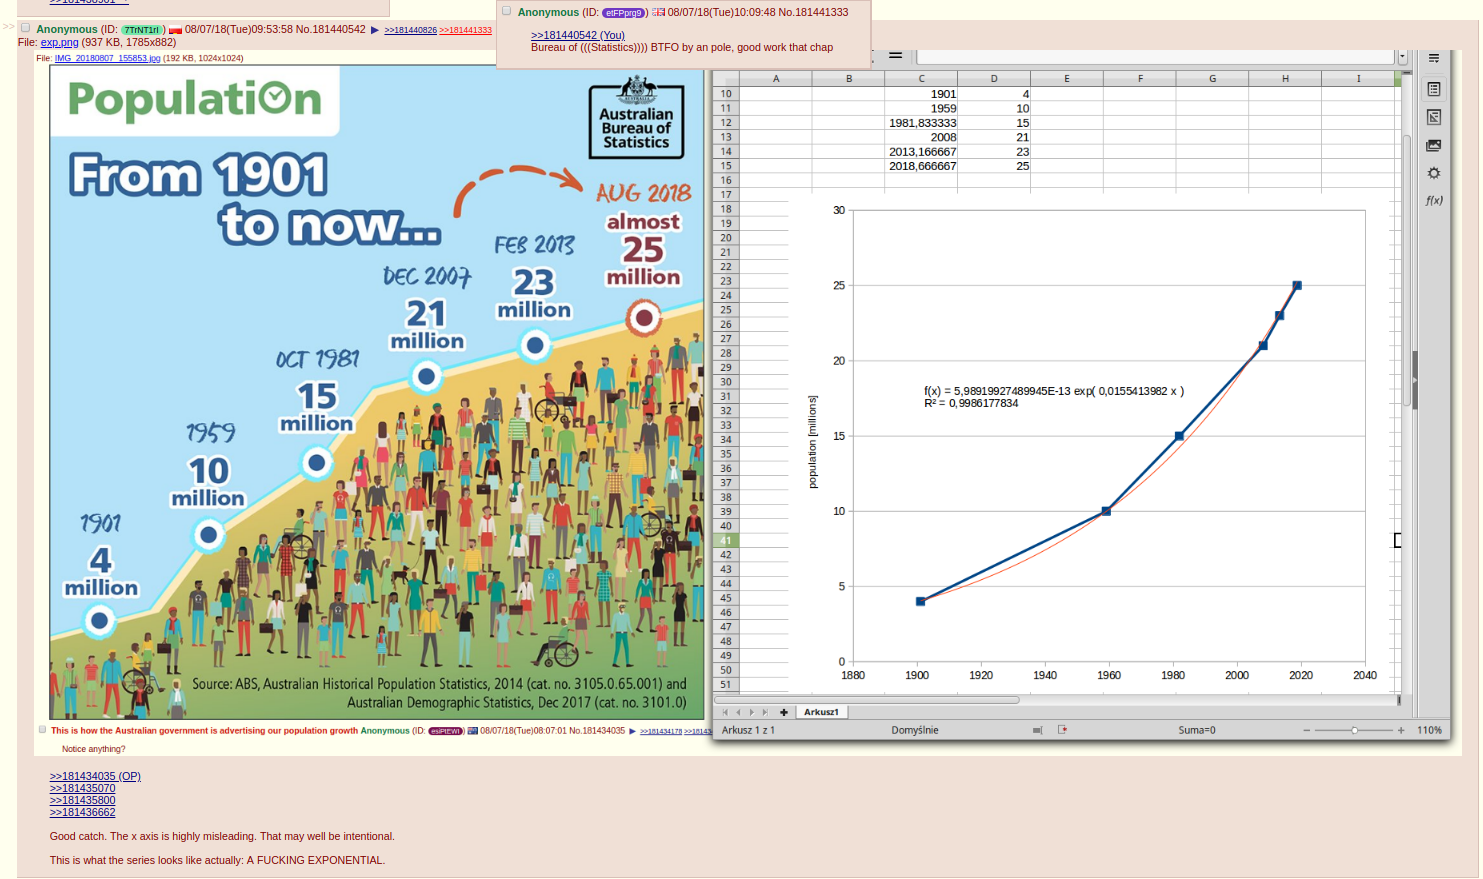This screenshot has height=879, width=1483.
Task: Select column C header
Action: [x=921, y=78]
